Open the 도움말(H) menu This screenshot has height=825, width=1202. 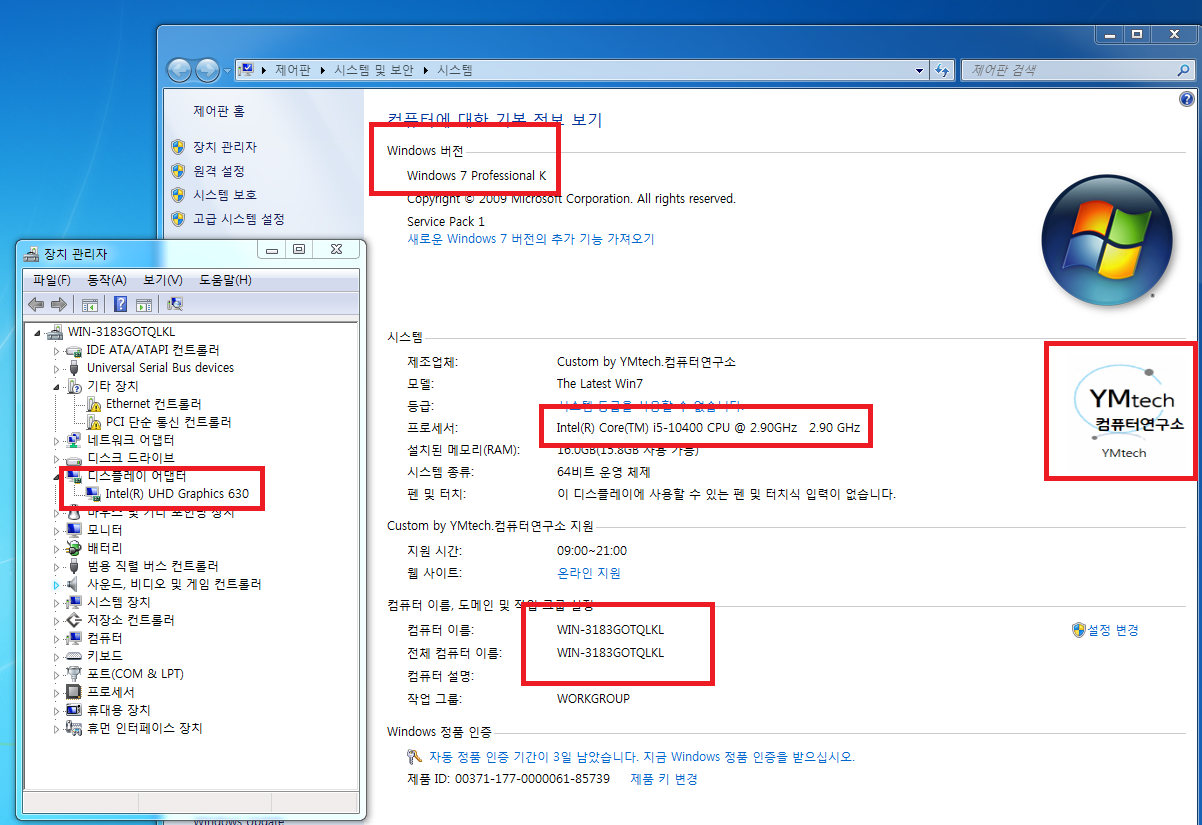[225, 280]
